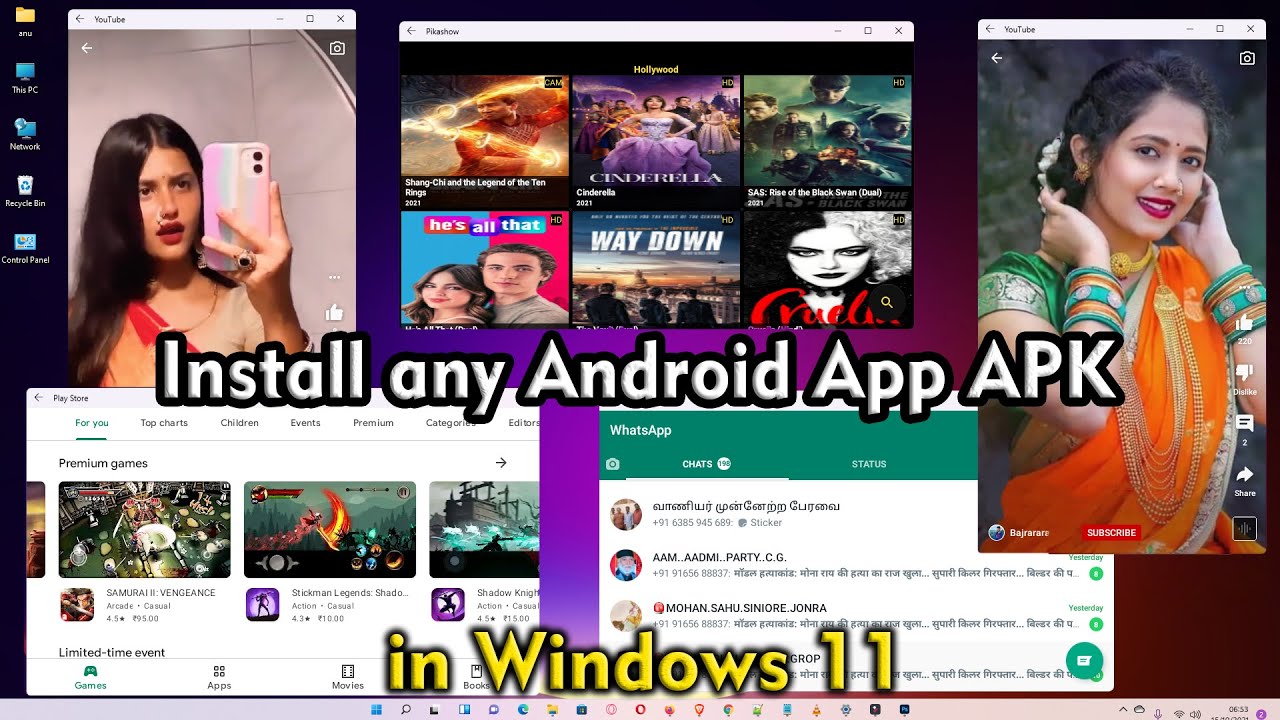Click the sound square icon below Share
1280x720 pixels.
point(1244,528)
